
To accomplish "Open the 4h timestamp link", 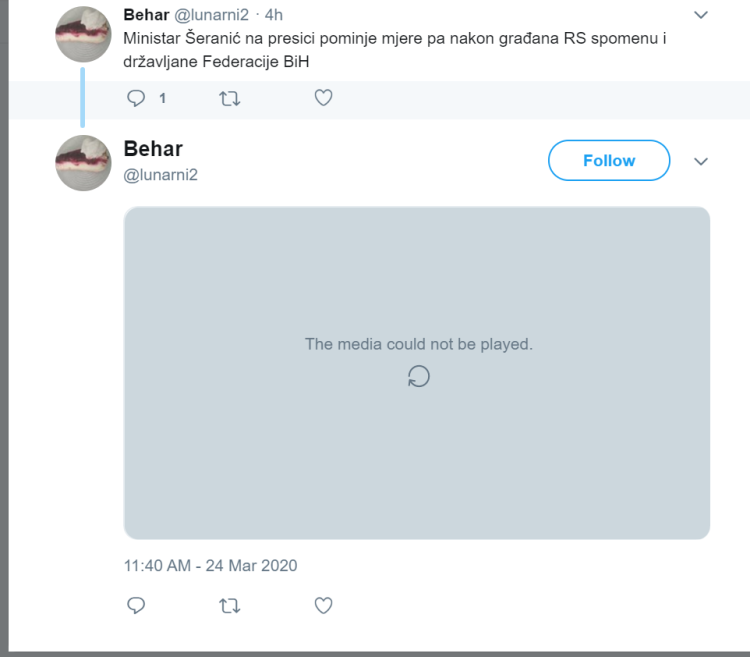I will [274, 15].
